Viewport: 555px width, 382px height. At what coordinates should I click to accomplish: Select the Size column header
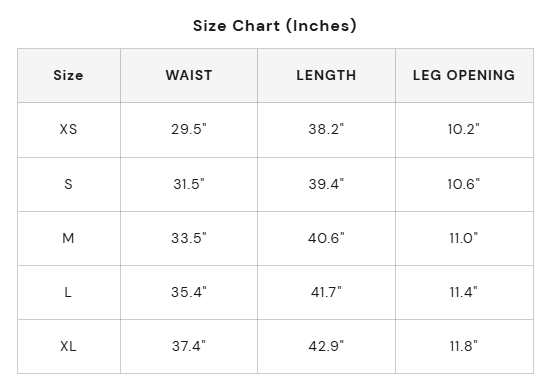coord(68,75)
